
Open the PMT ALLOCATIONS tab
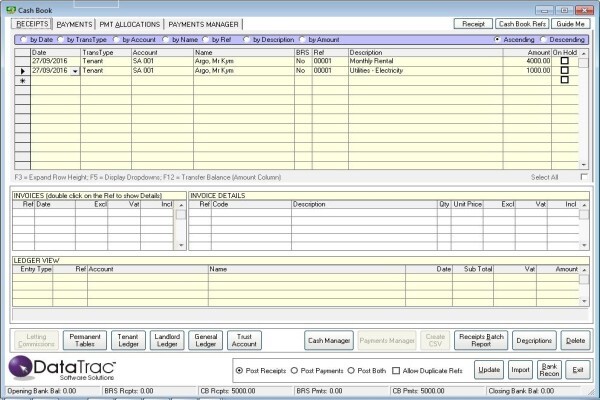(130, 24)
